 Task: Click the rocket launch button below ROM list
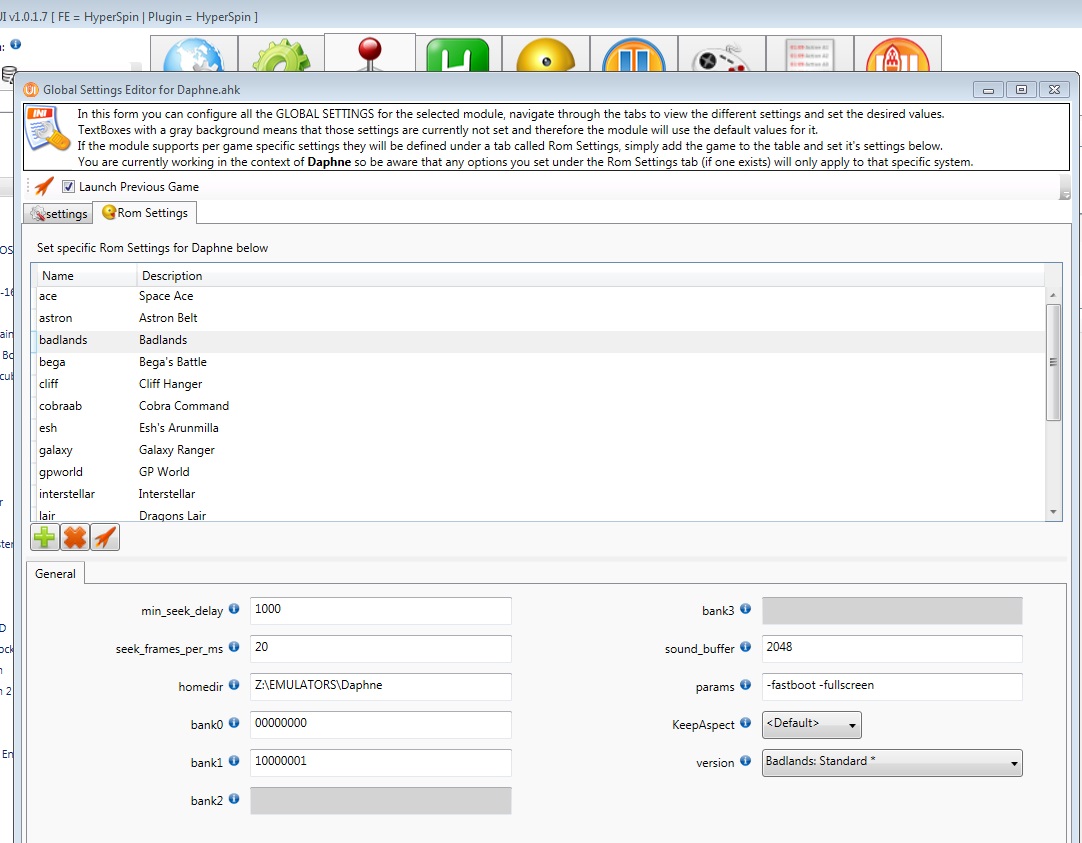tap(104, 537)
